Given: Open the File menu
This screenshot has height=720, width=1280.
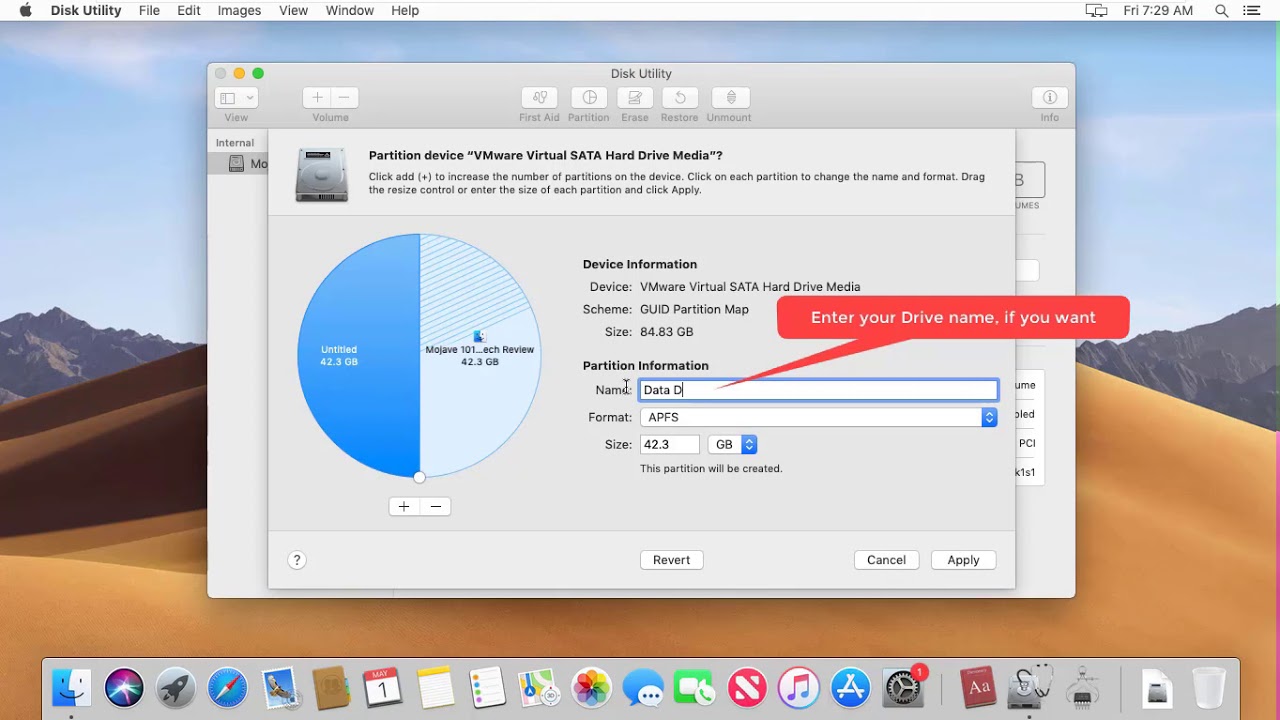Looking at the screenshot, I should [x=149, y=10].
